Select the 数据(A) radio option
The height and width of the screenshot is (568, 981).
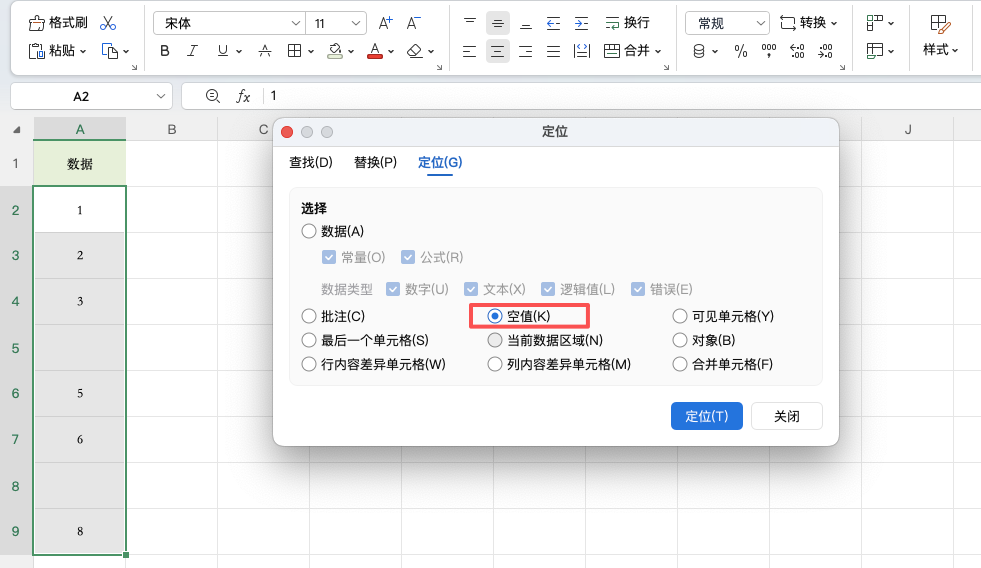[308, 231]
